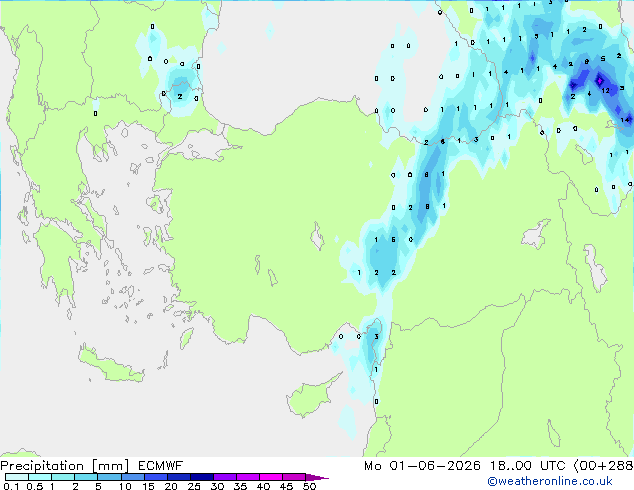The image size is (634, 490).
Task: Click the legend value label '25'
Action: pos(194,486)
